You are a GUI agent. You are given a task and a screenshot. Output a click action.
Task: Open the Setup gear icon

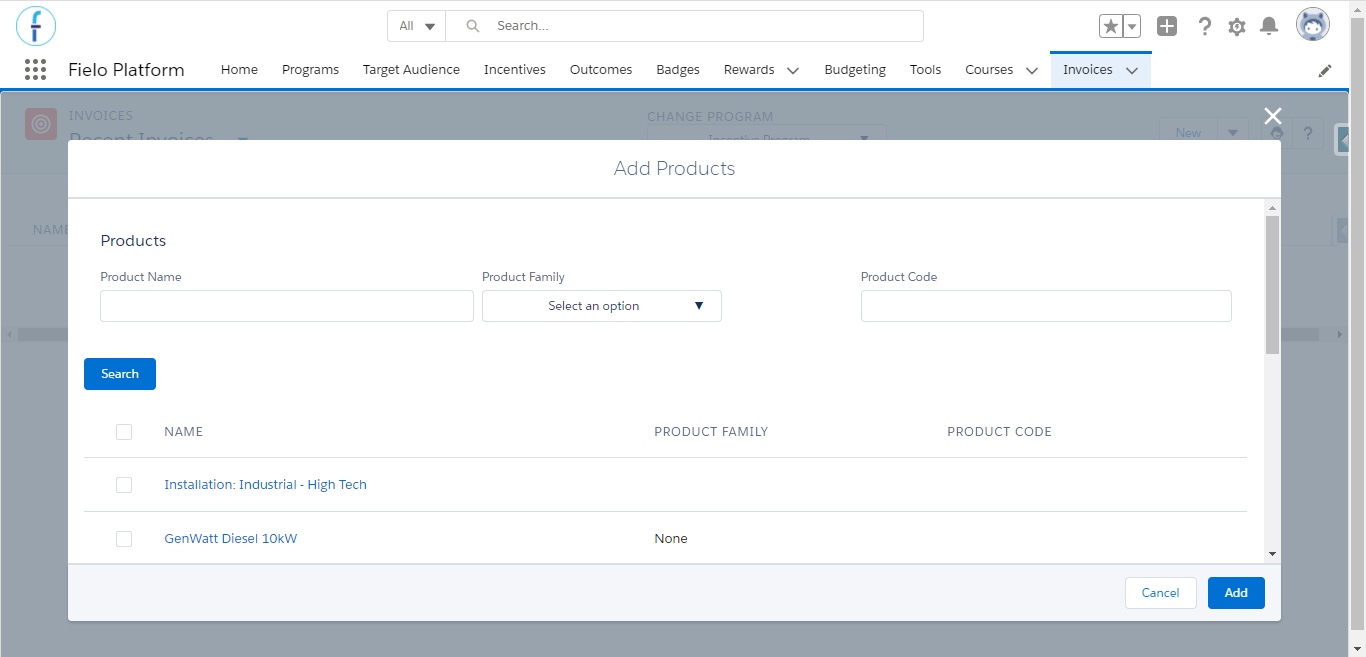coord(1237,27)
